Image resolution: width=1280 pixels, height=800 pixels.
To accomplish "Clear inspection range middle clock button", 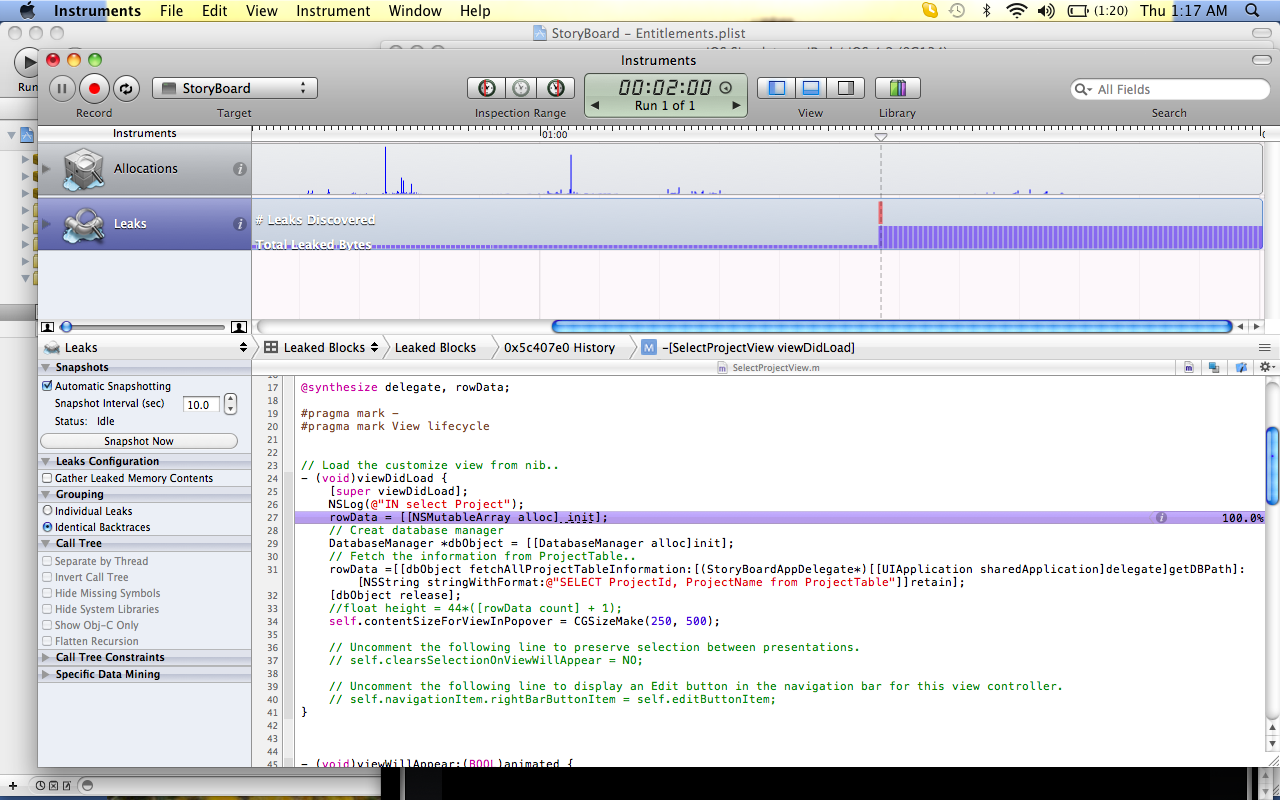I will [521, 88].
